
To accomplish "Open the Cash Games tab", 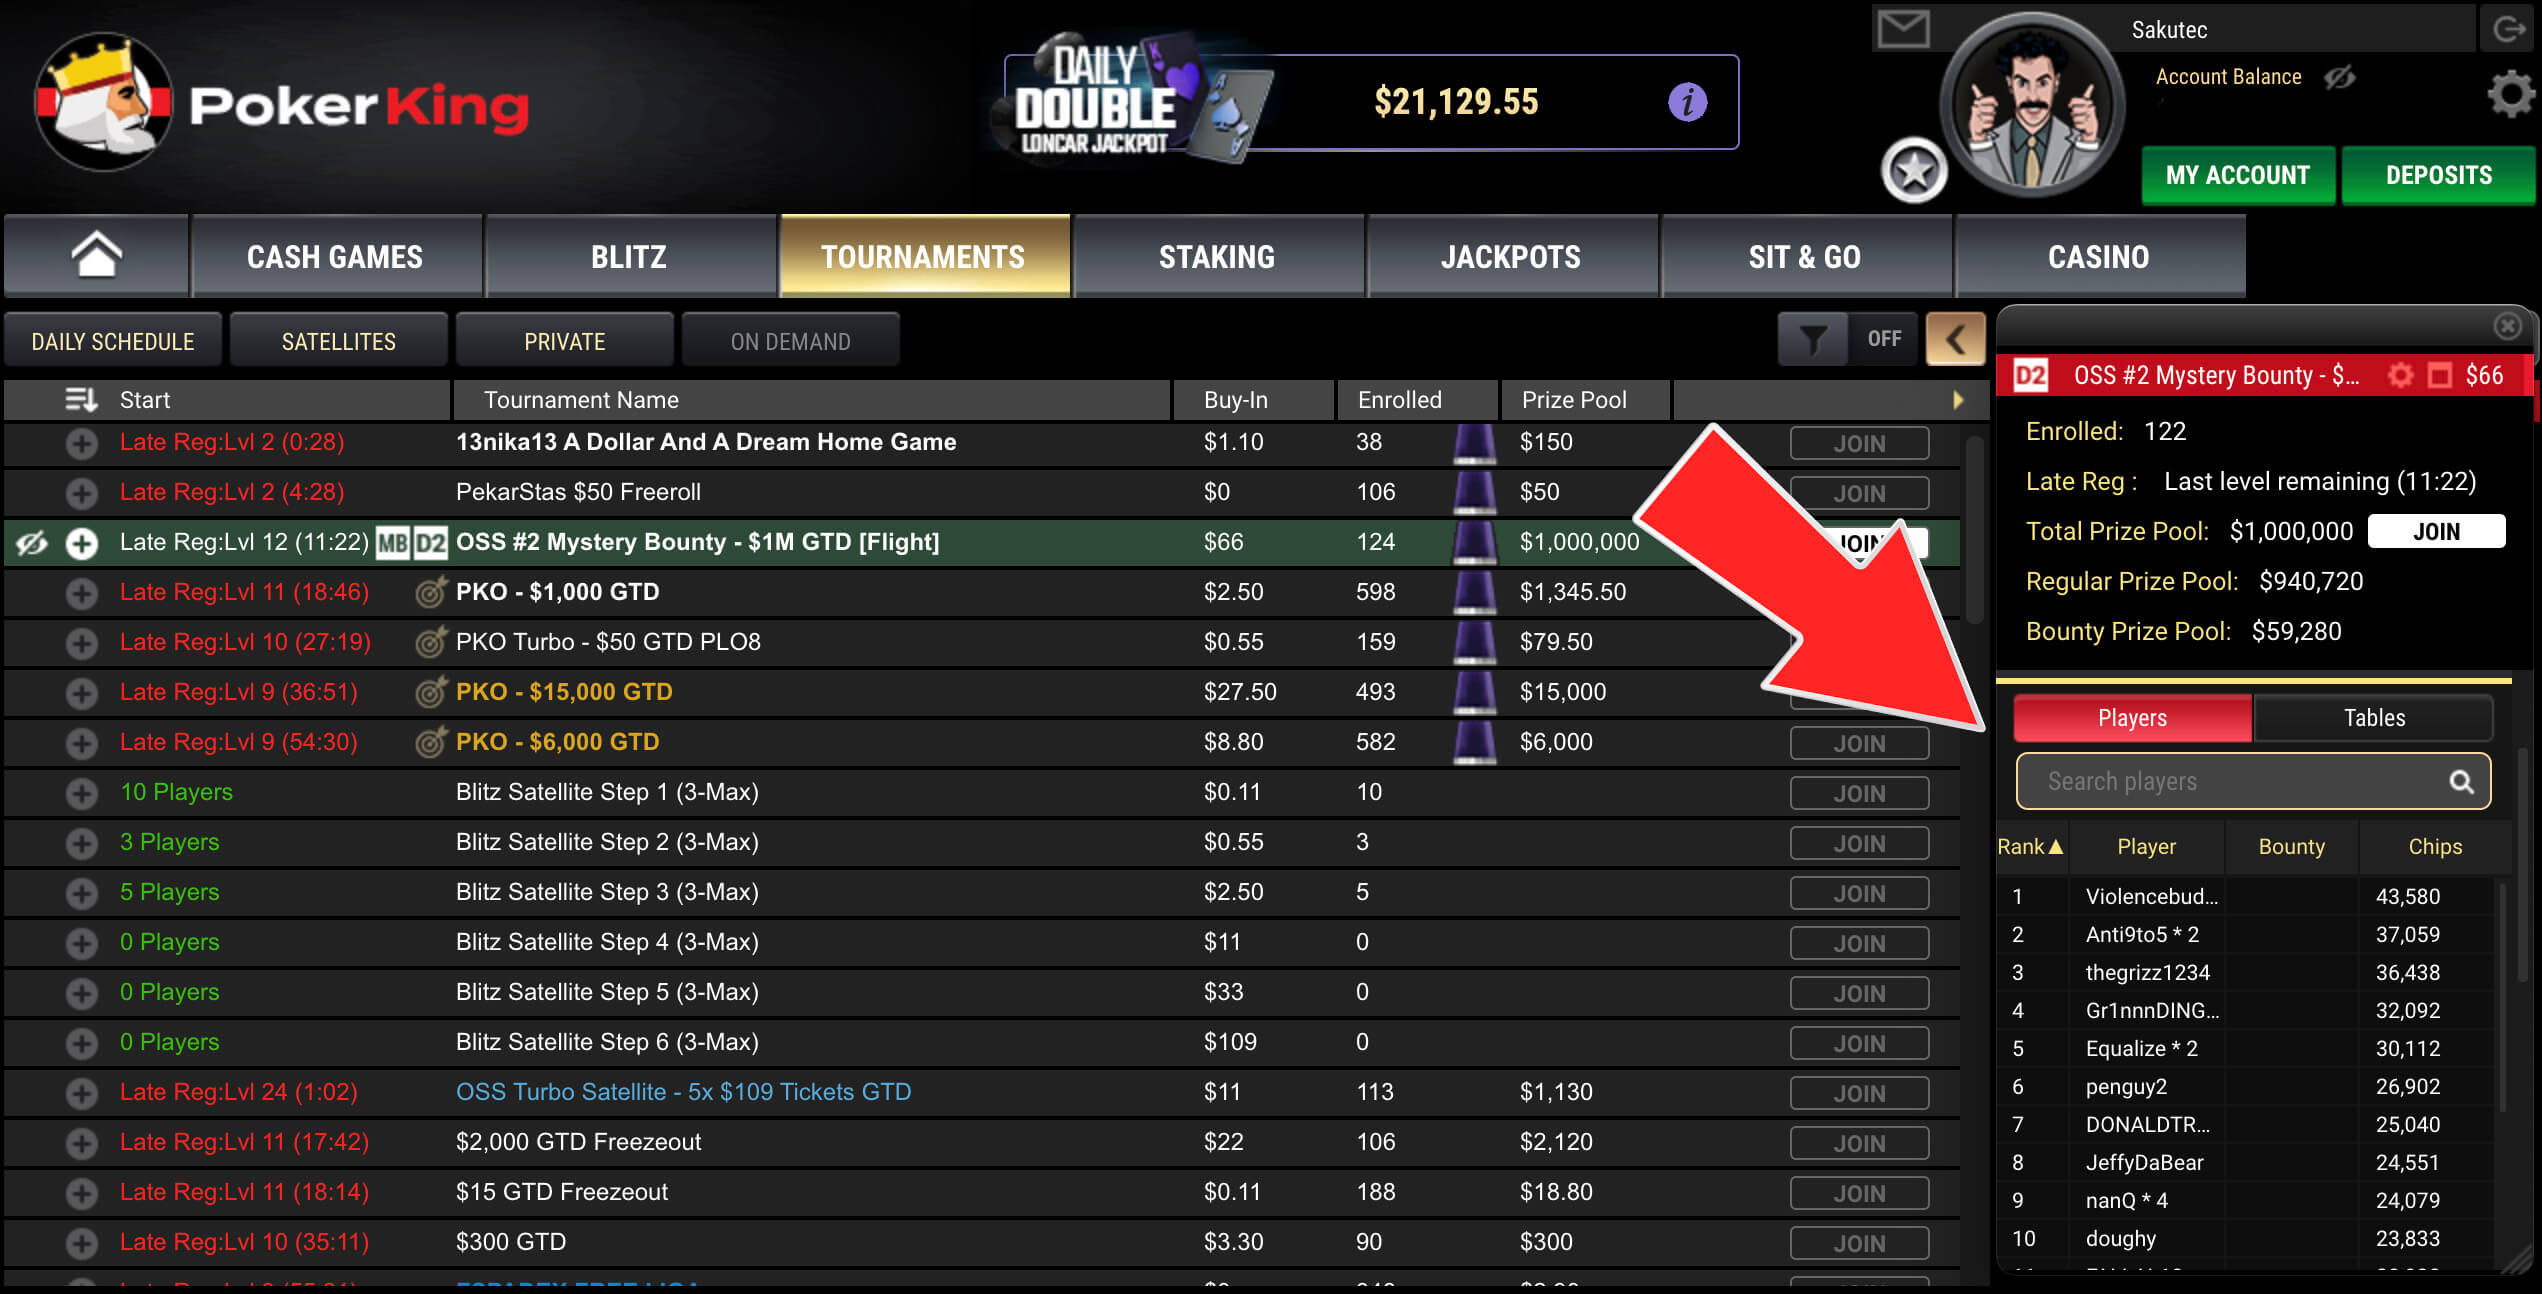I will point(335,256).
